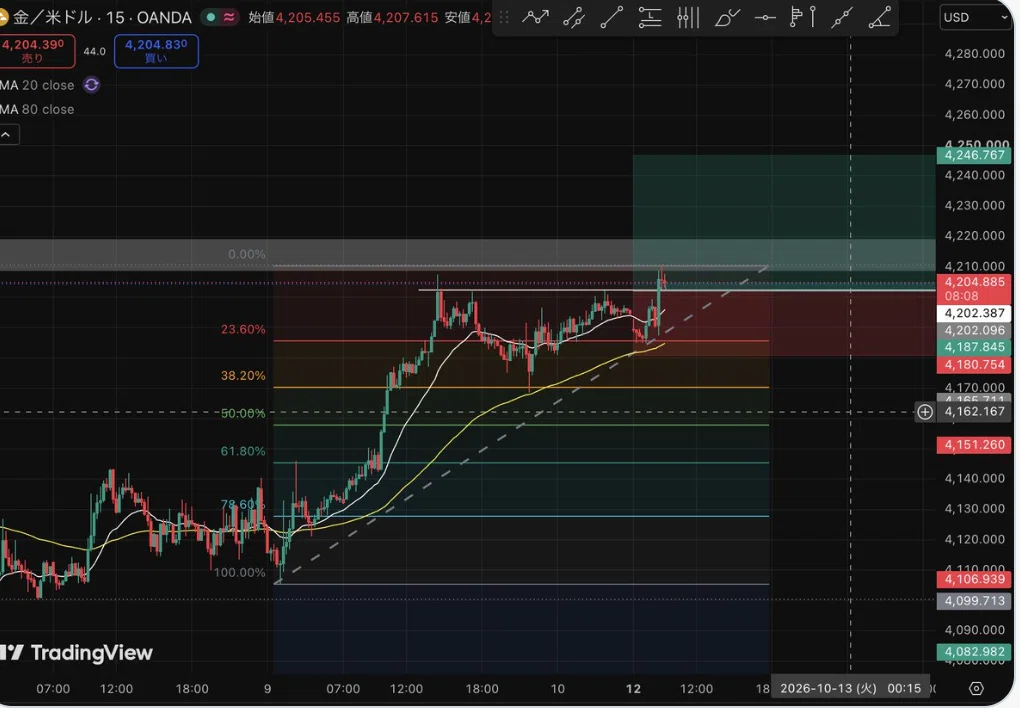Click the 4,162.167 crosshair price label
This screenshot has width=1020, height=708.
coord(973,411)
